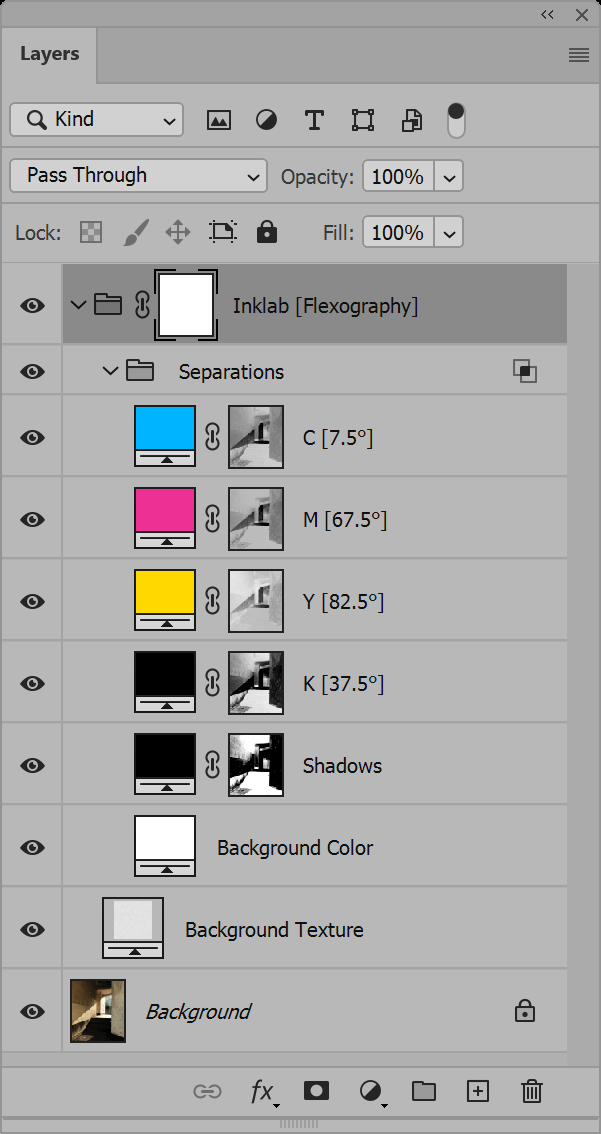Click the new adjustment layer button
The width and height of the screenshot is (601, 1134).
tap(371, 1091)
